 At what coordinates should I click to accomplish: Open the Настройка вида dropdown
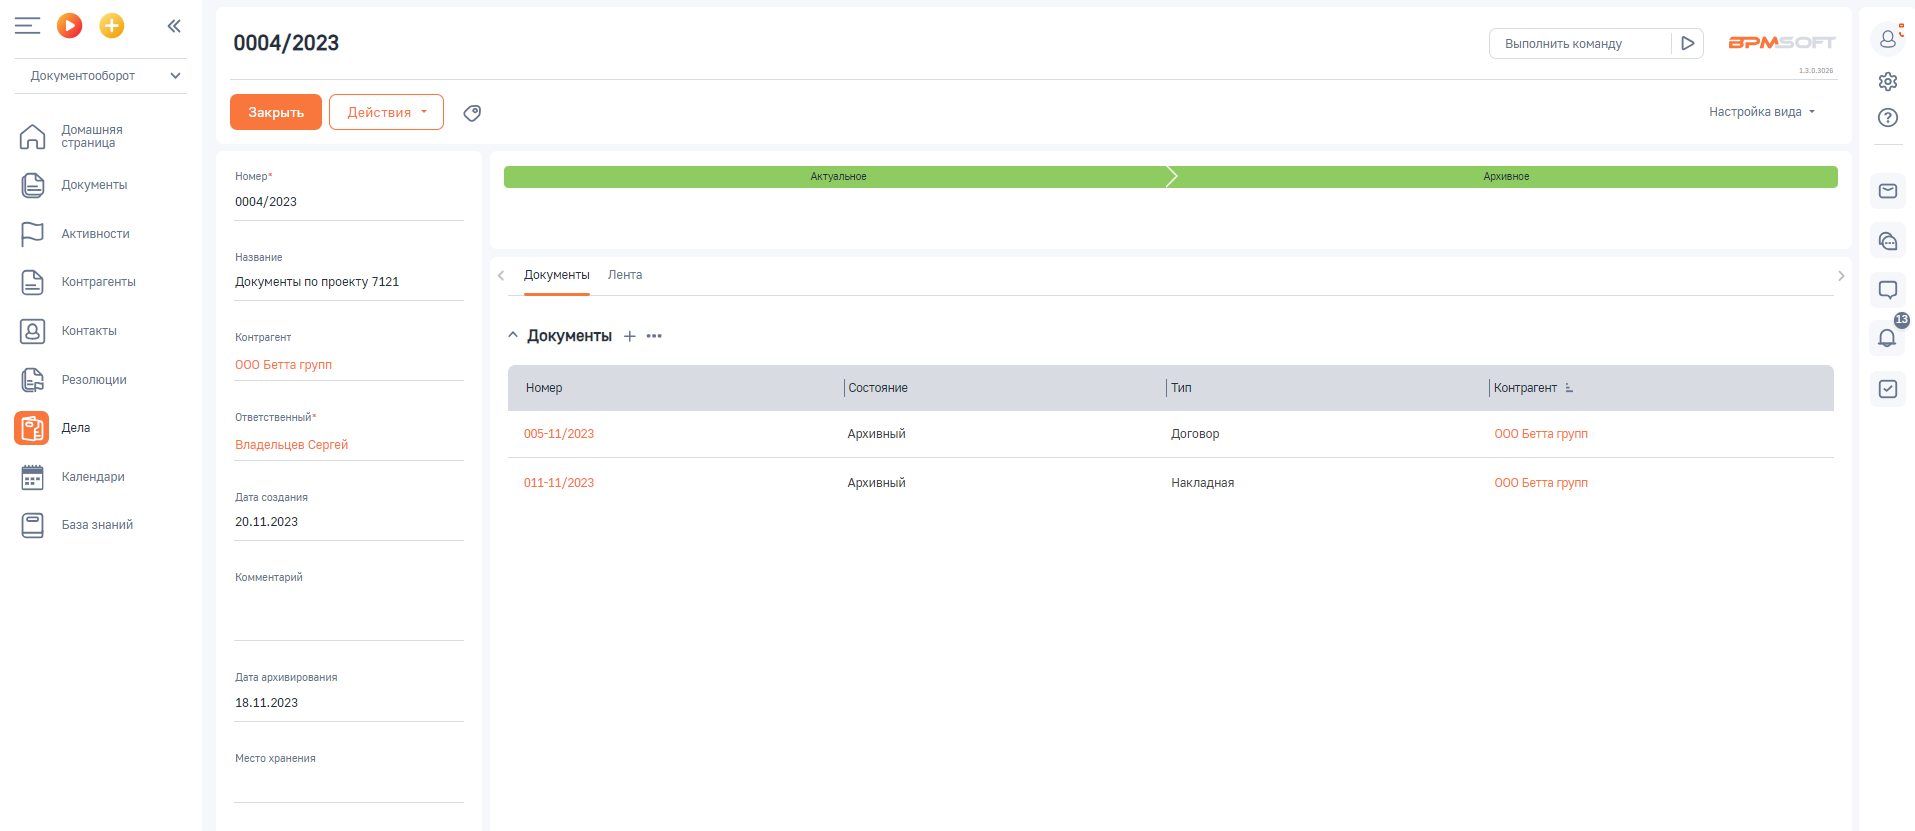(x=1761, y=112)
